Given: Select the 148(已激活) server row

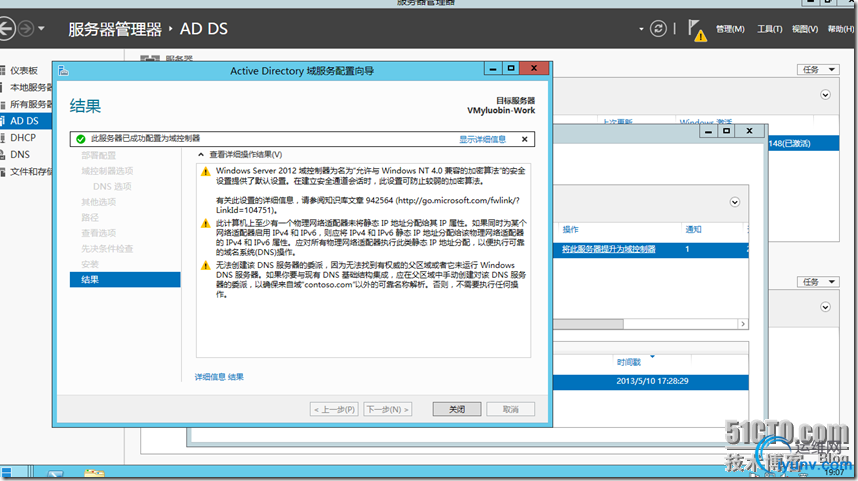Looking at the screenshot, I should point(803,143).
